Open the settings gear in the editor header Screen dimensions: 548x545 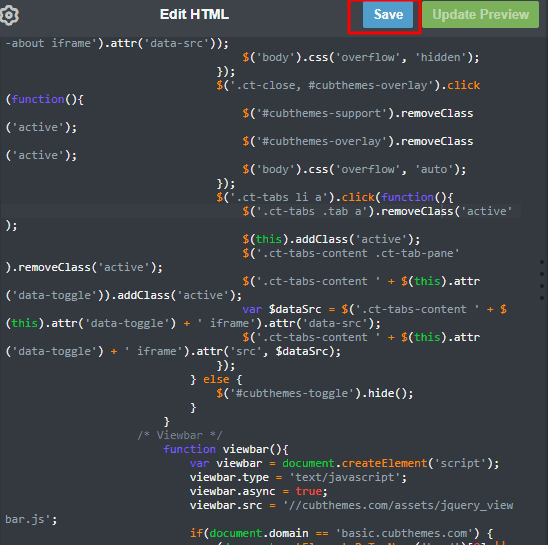pyautogui.click(x=9, y=15)
